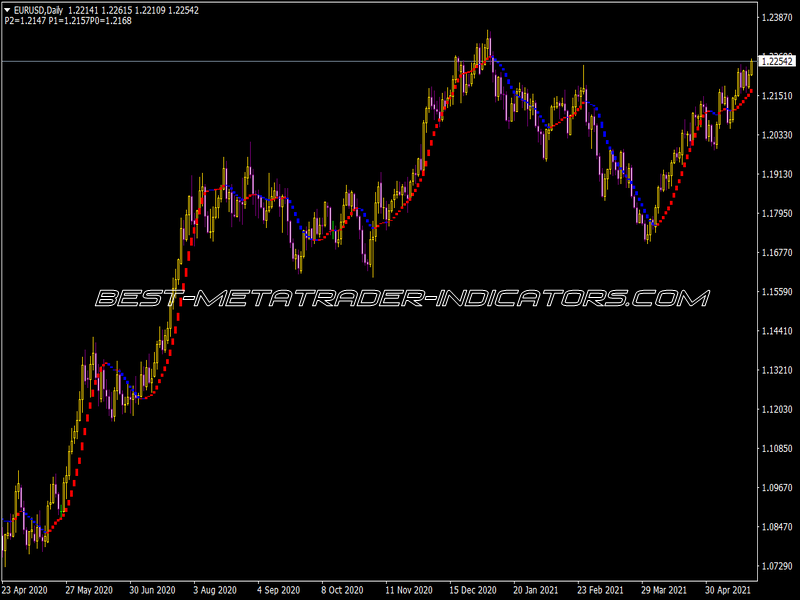Viewport: 800px width, 600px height.
Task: Click the EURUSD,Daily symbol title
Action: pyautogui.click(x=39, y=10)
